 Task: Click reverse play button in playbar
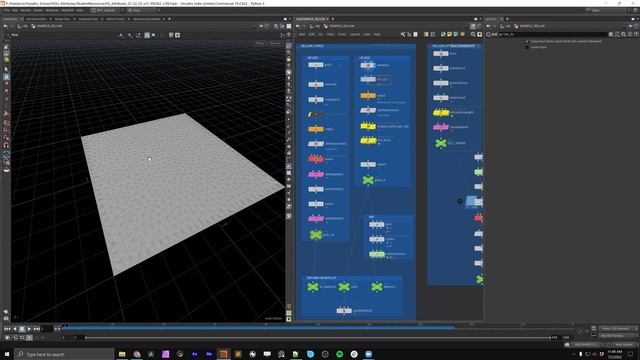15,329
